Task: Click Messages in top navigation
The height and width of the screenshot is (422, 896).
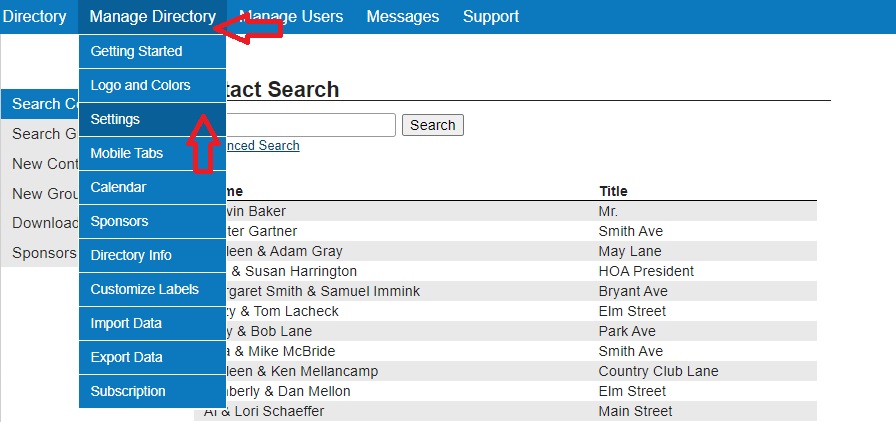Action: [402, 17]
